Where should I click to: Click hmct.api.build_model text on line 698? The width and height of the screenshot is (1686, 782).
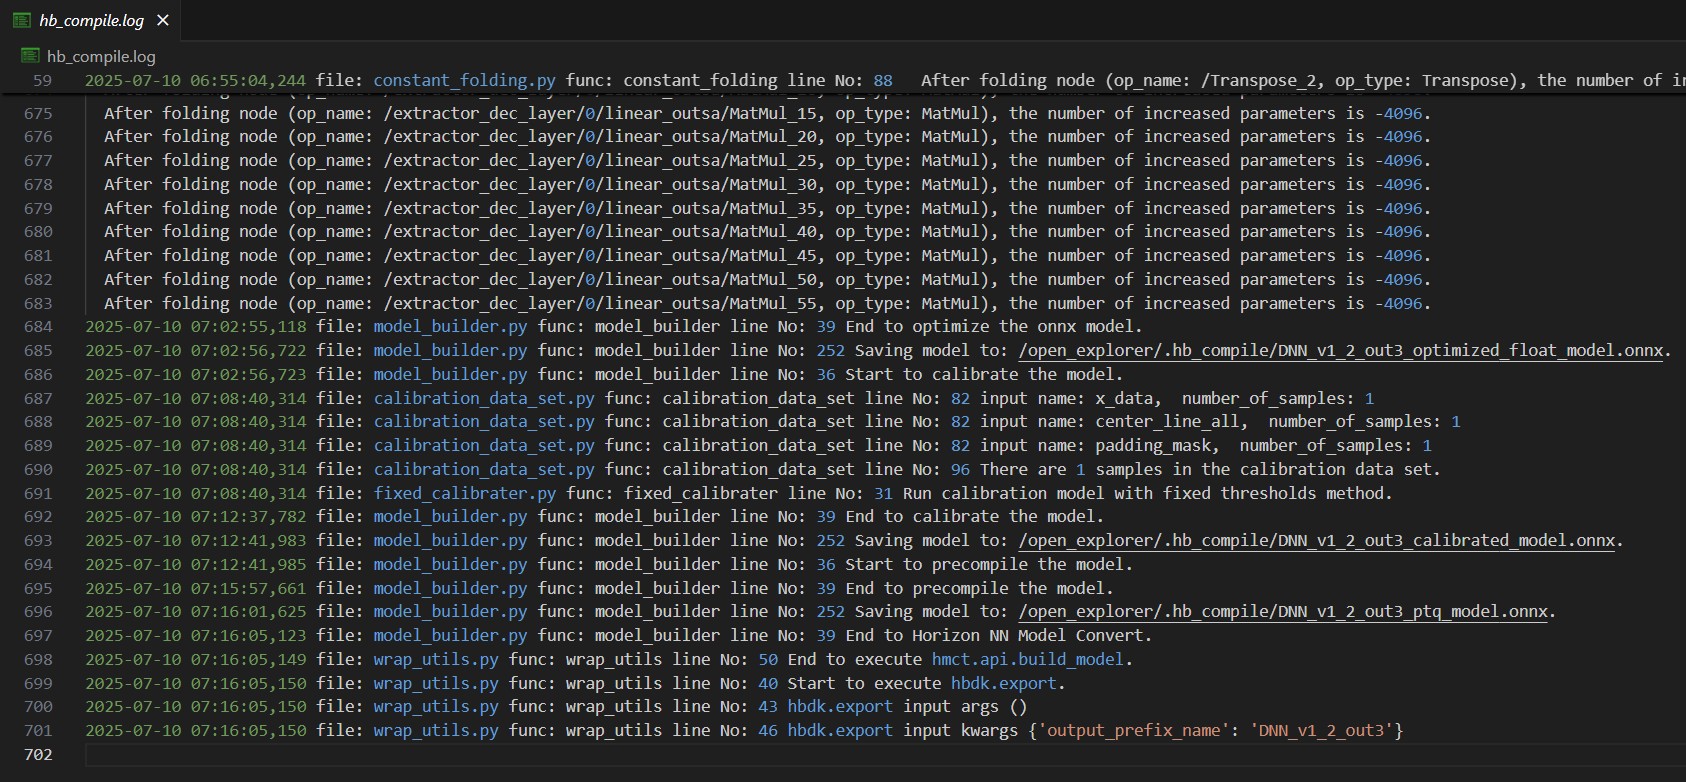[x=1030, y=659]
